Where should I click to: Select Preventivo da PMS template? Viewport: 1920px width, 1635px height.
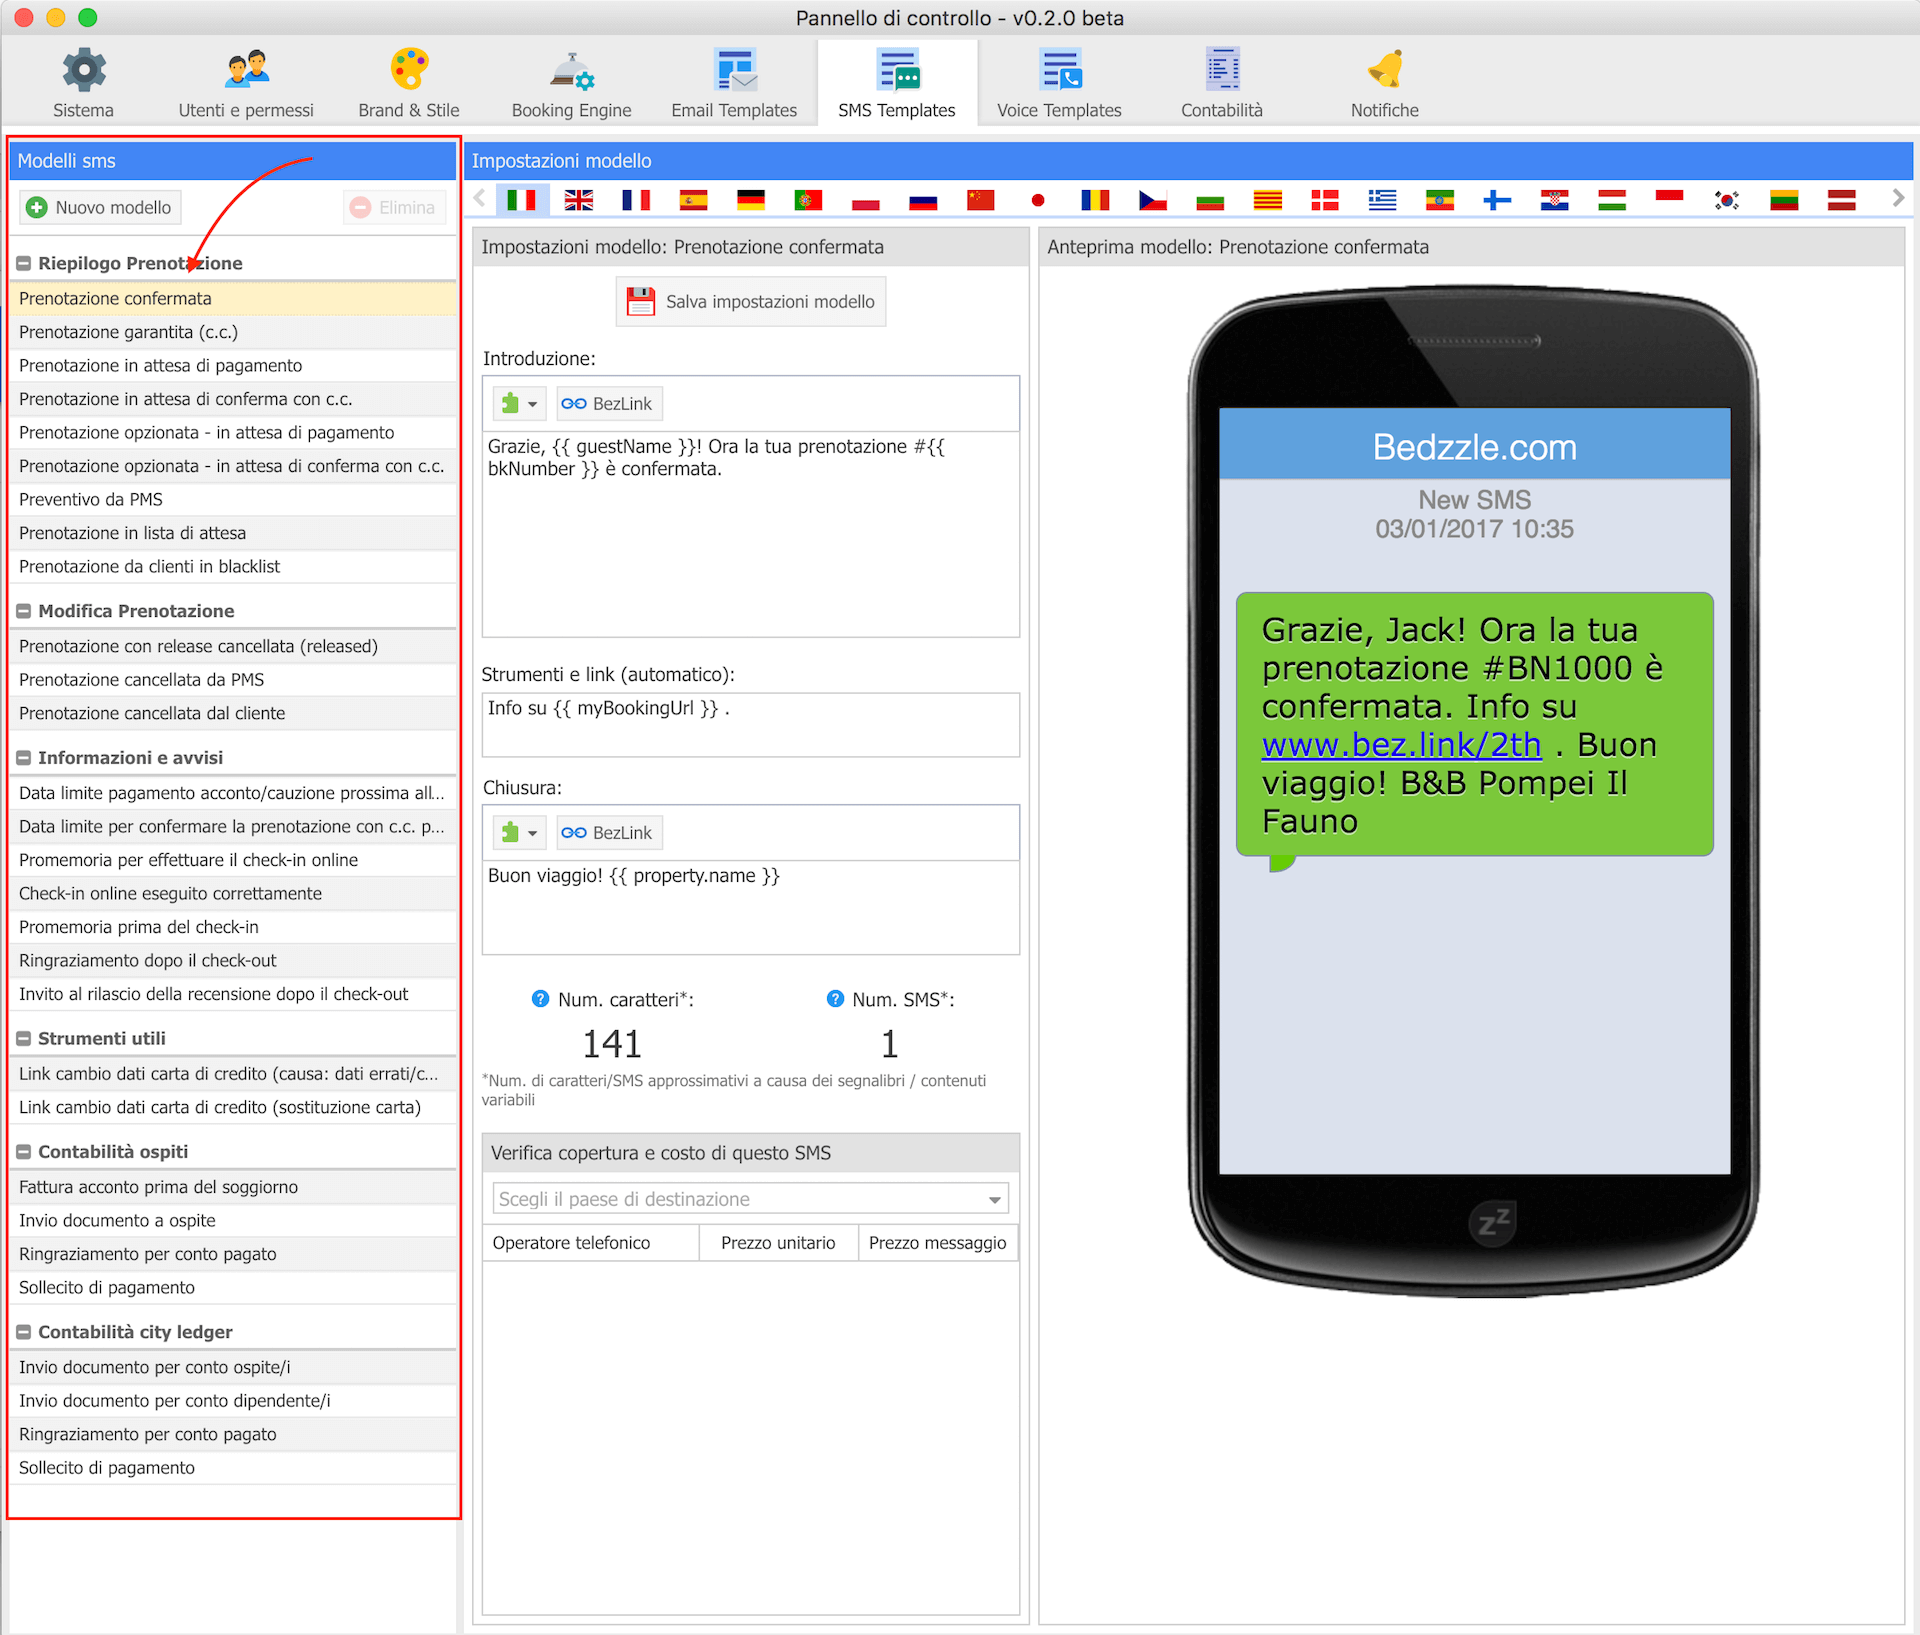pos(91,499)
